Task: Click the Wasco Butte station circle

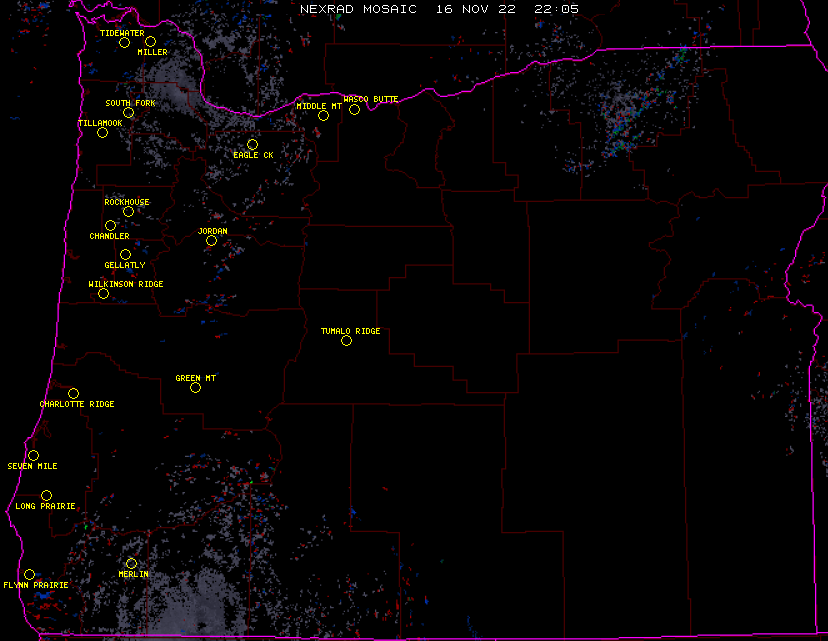Action: 354,109
